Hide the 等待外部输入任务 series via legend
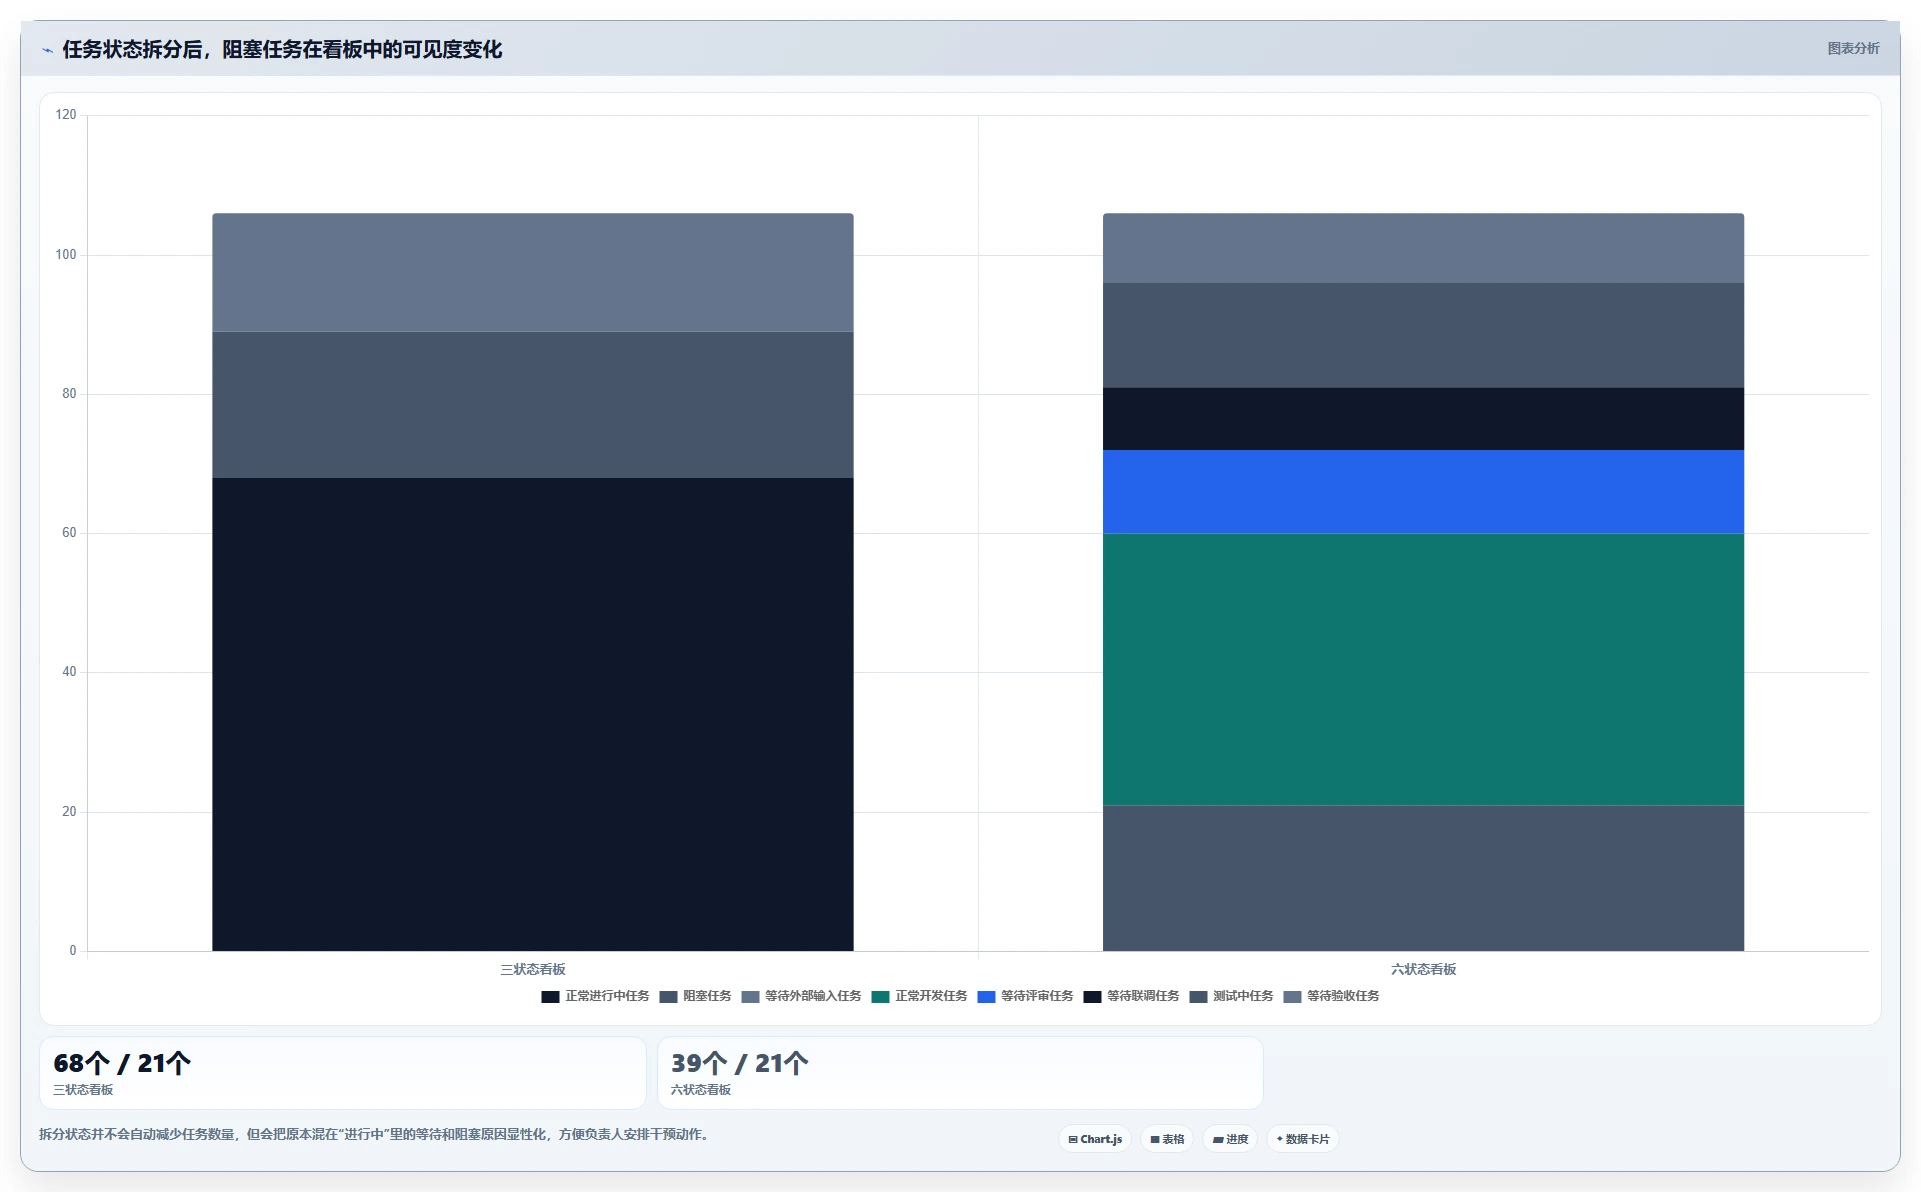This screenshot has height=1192, width=1921. pyautogui.click(x=801, y=996)
